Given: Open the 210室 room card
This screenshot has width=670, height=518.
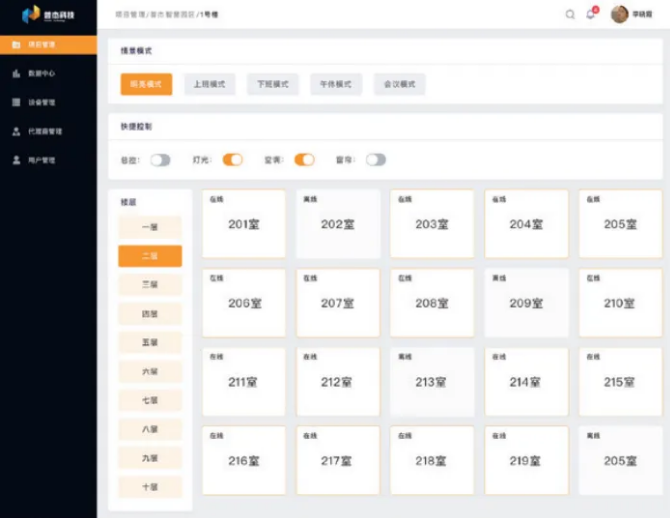Looking at the screenshot, I should [x=620, y=303].
